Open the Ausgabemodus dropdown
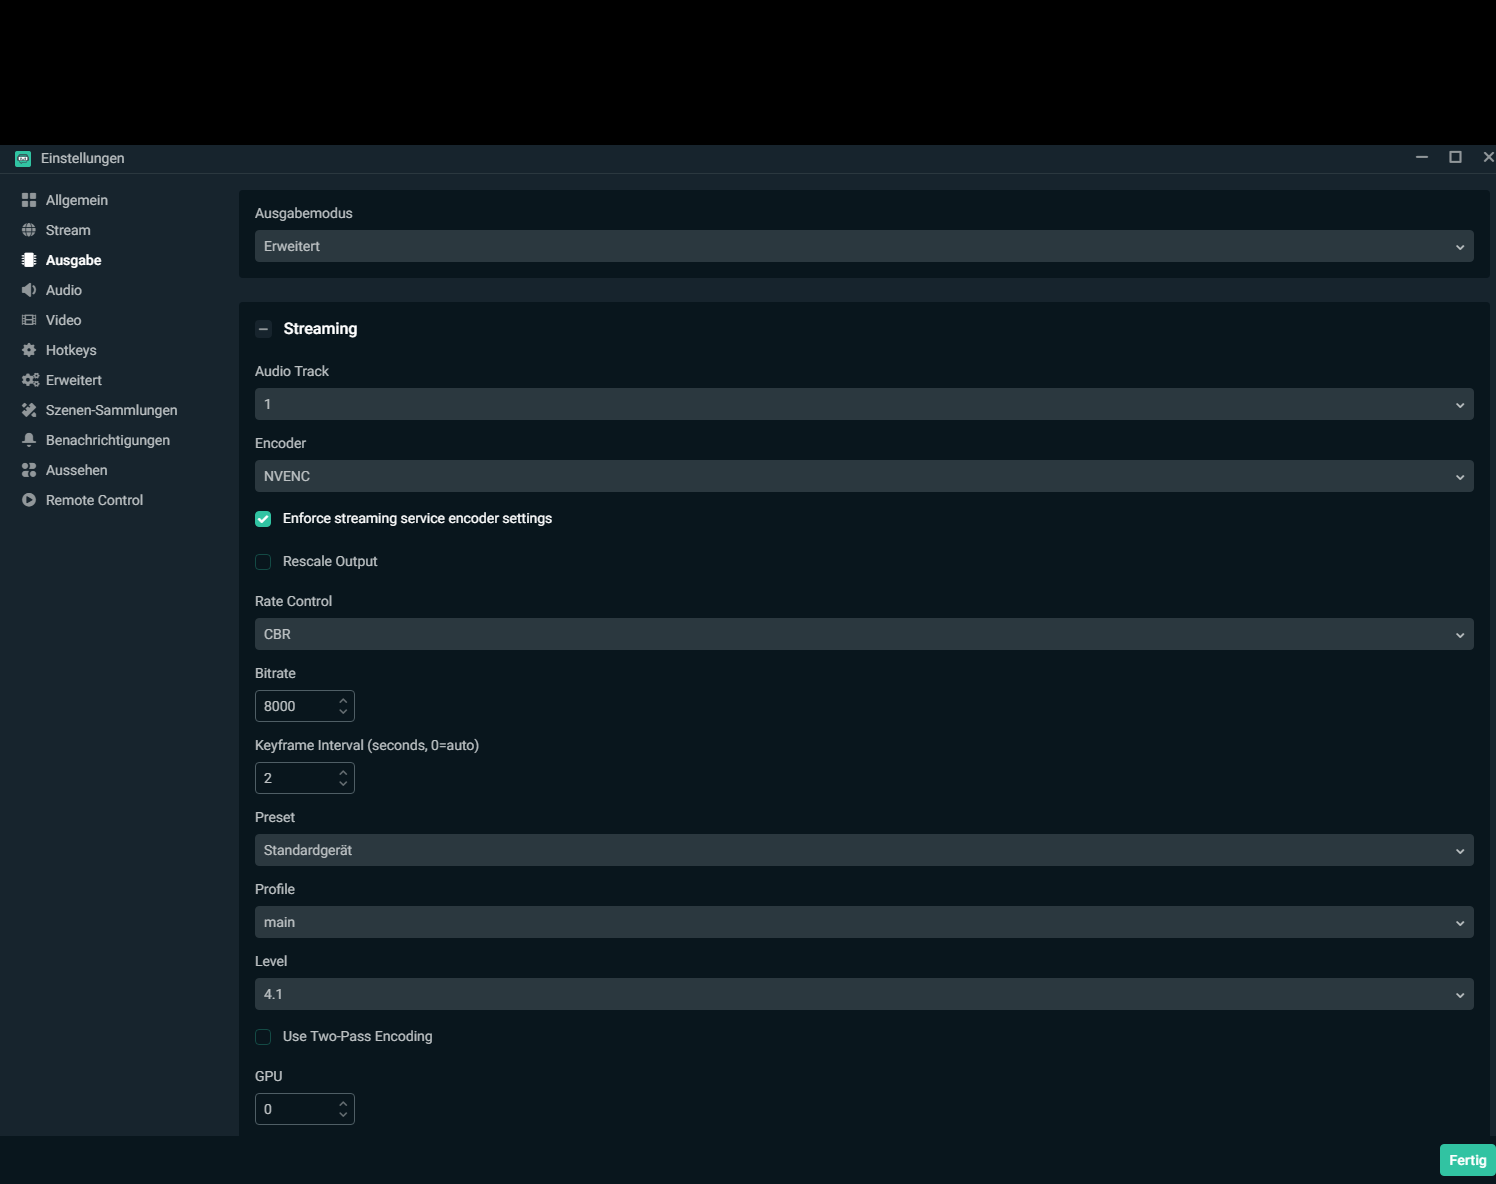 click(863, 246)
